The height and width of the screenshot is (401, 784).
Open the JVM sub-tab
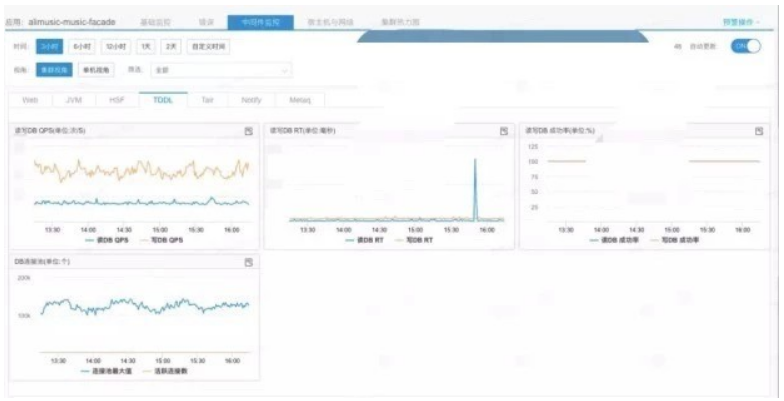(x=74, y=100)
